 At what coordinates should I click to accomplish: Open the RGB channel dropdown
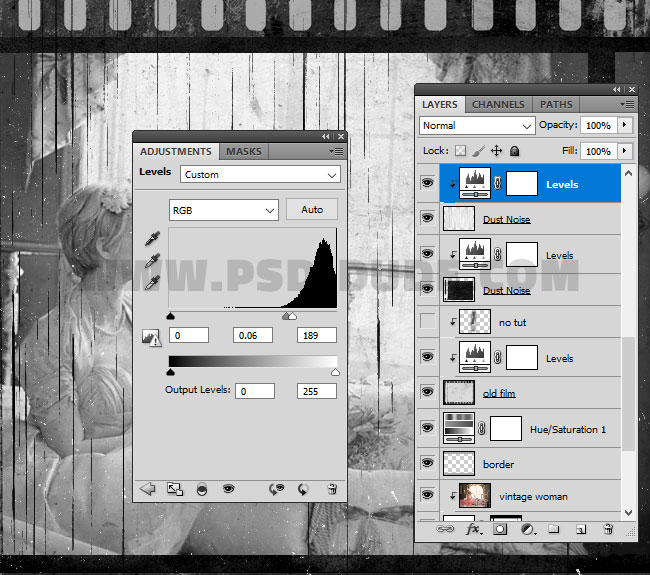[x=223, y=210]
